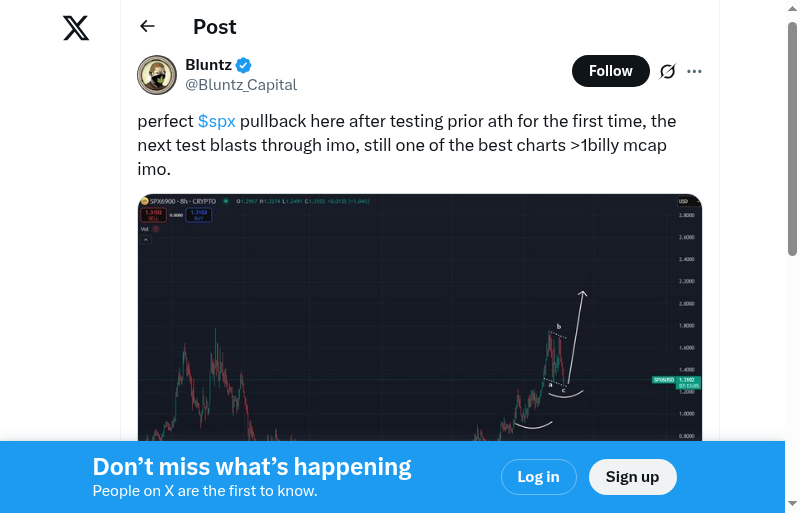
Task: Click "People on X are the first to know" text
Action: coord(205,491)
